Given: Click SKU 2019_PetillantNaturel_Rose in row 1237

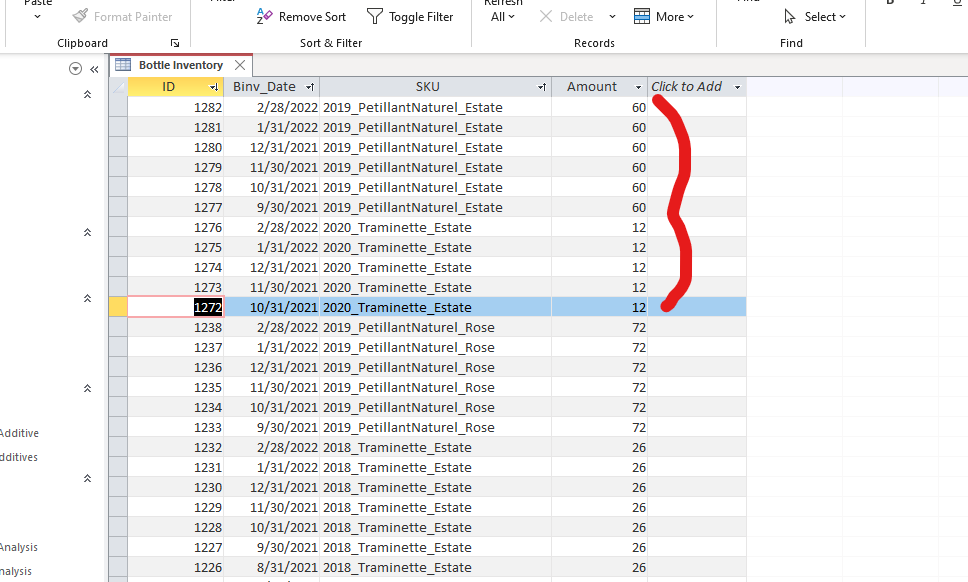Looking at the screenshot, I should [x=435, y=347].
